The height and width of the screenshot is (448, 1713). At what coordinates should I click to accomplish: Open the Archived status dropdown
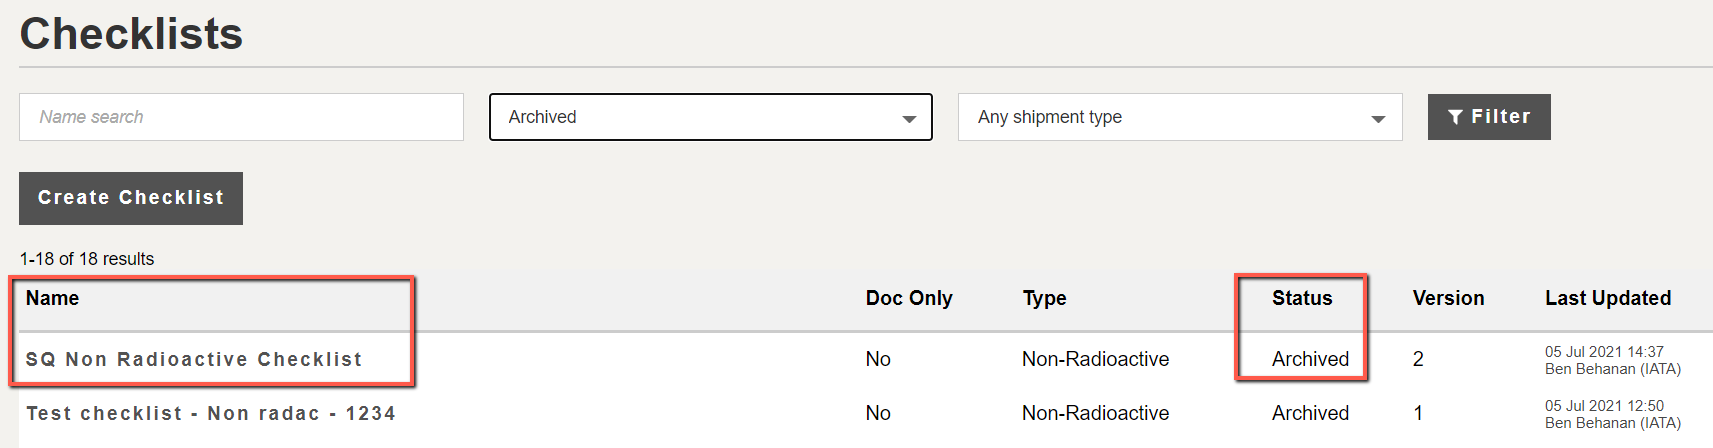tap(711, 117)
